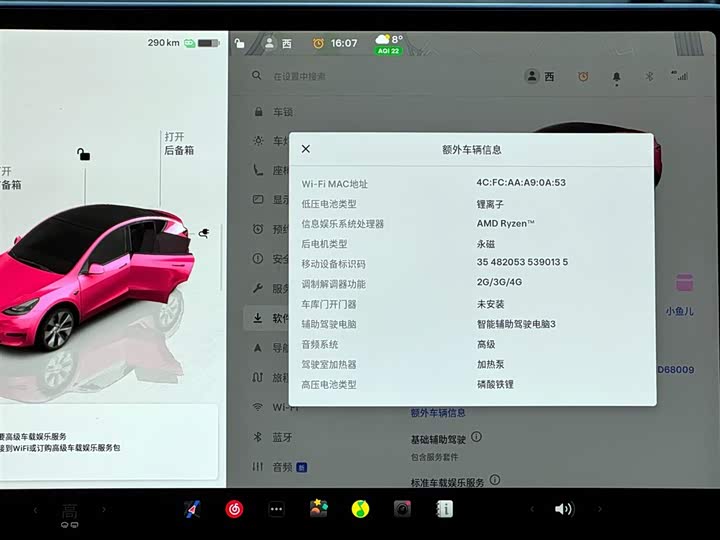Image resolution: width=720 pixels, height=540 pixels.
Task: Tap the 驾驶室加热器 value 加热泵
Action: (490, 364)
